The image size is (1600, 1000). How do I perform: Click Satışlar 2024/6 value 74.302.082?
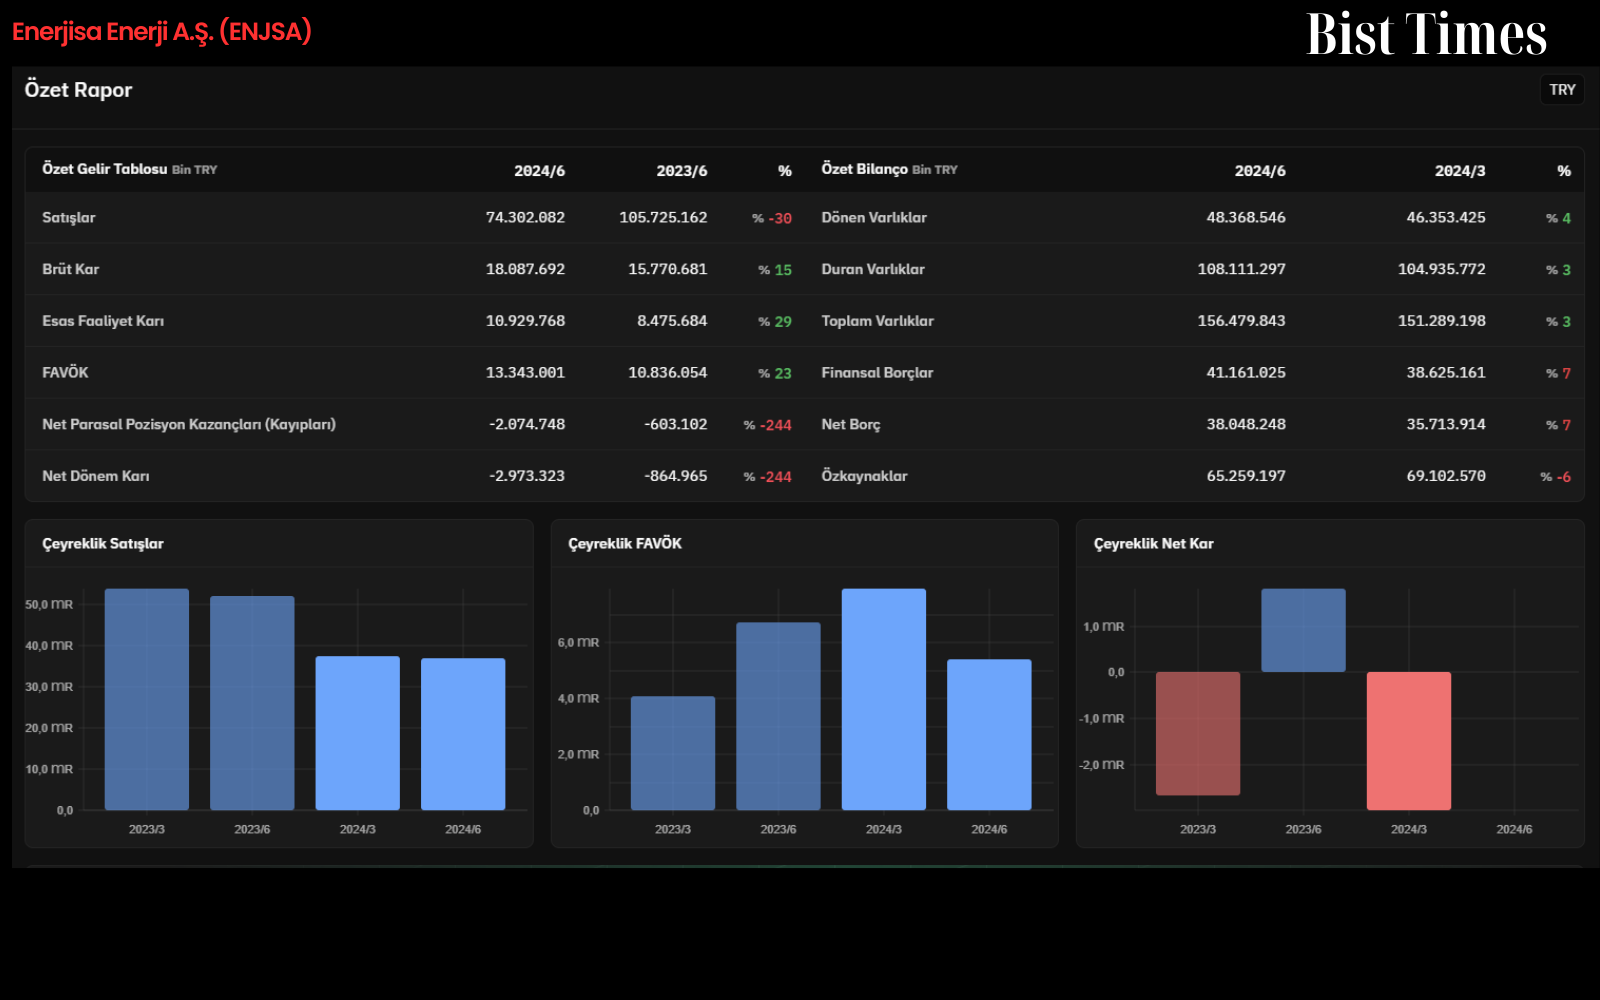coord(525,217)
